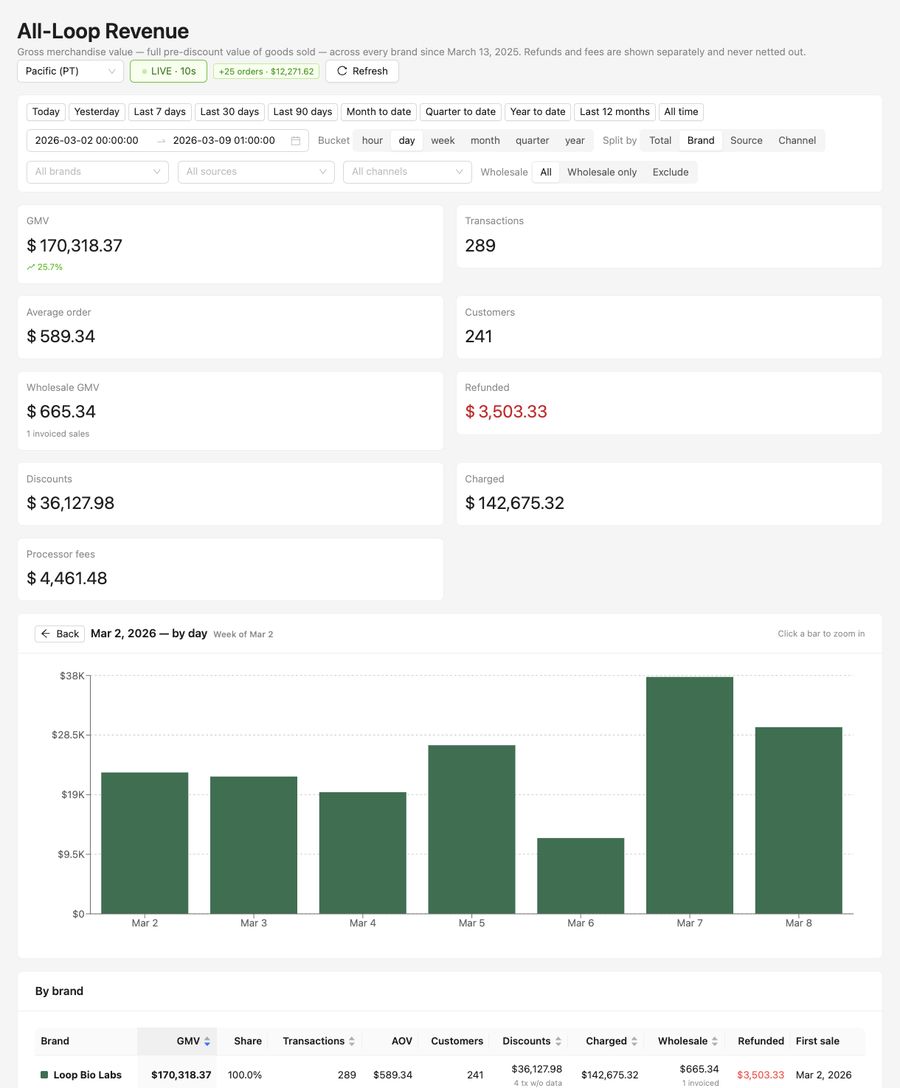Set bucket to year

click(575, 140)
